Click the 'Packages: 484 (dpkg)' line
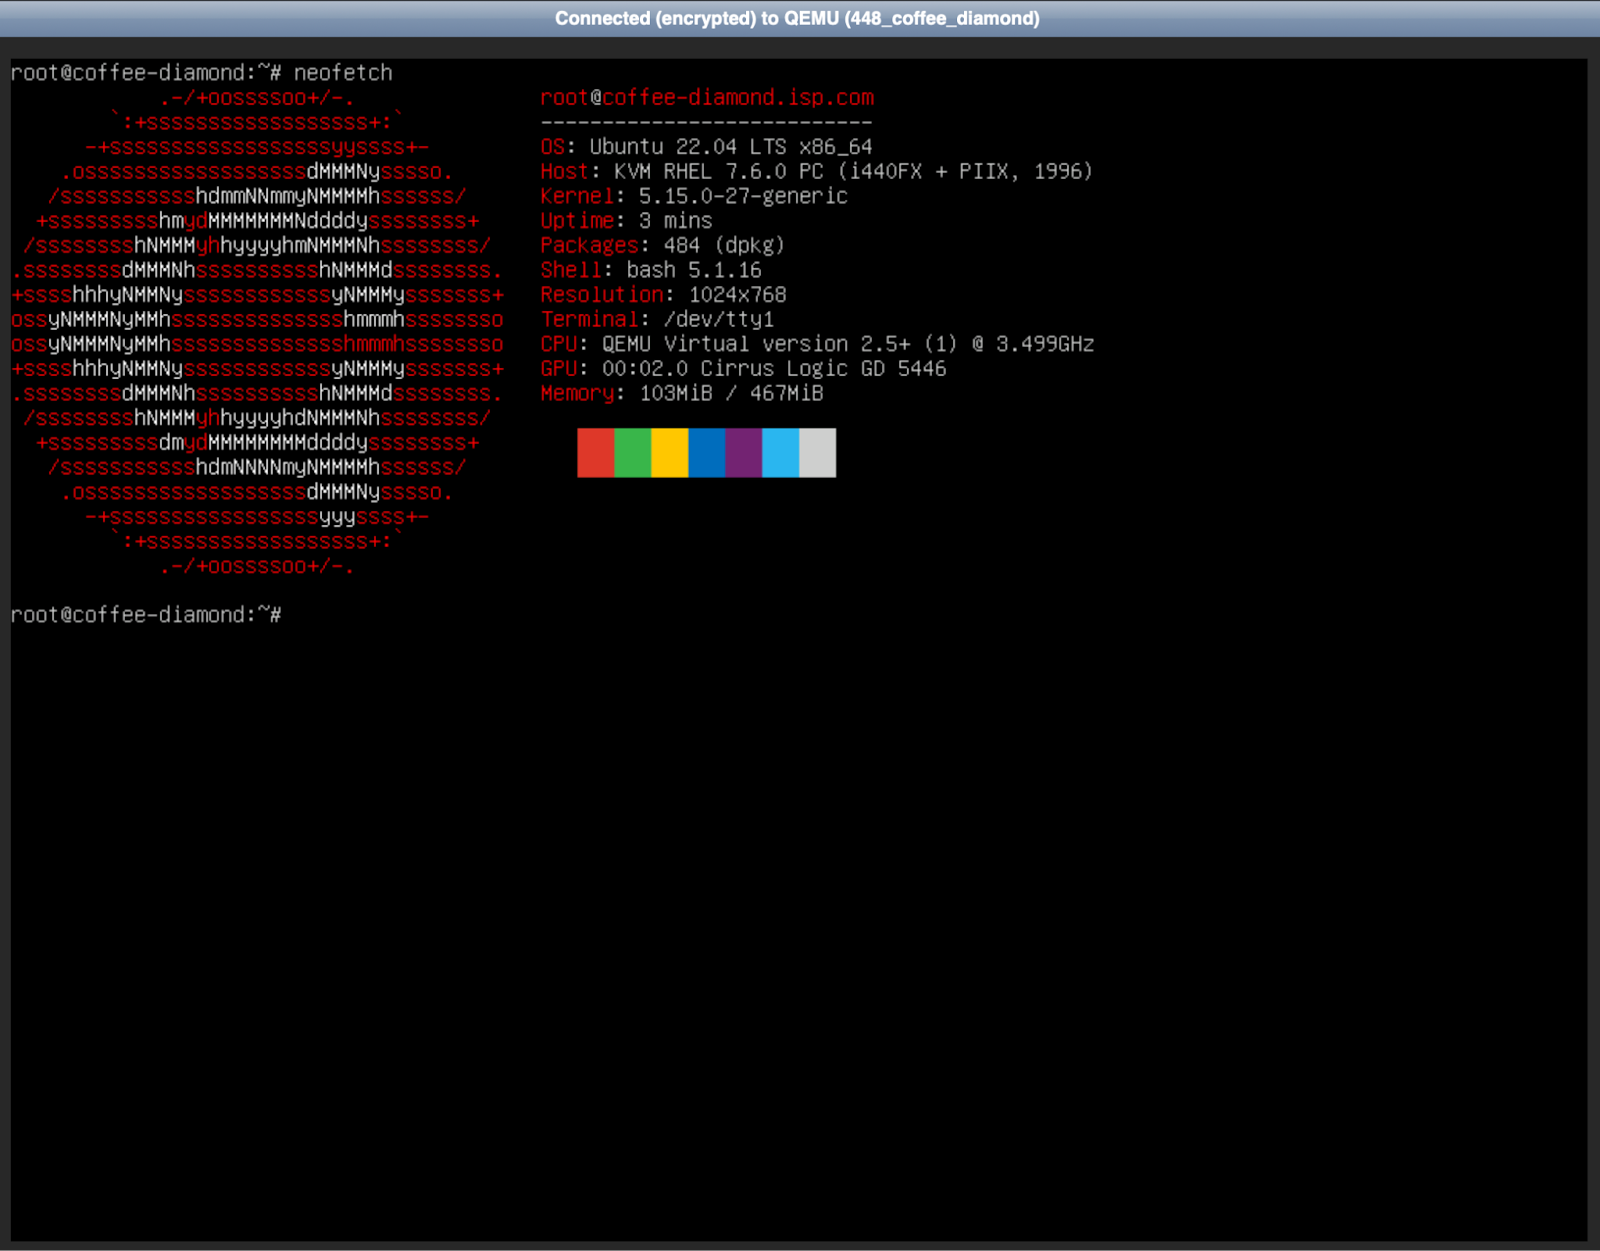 (x=663, y=246)
